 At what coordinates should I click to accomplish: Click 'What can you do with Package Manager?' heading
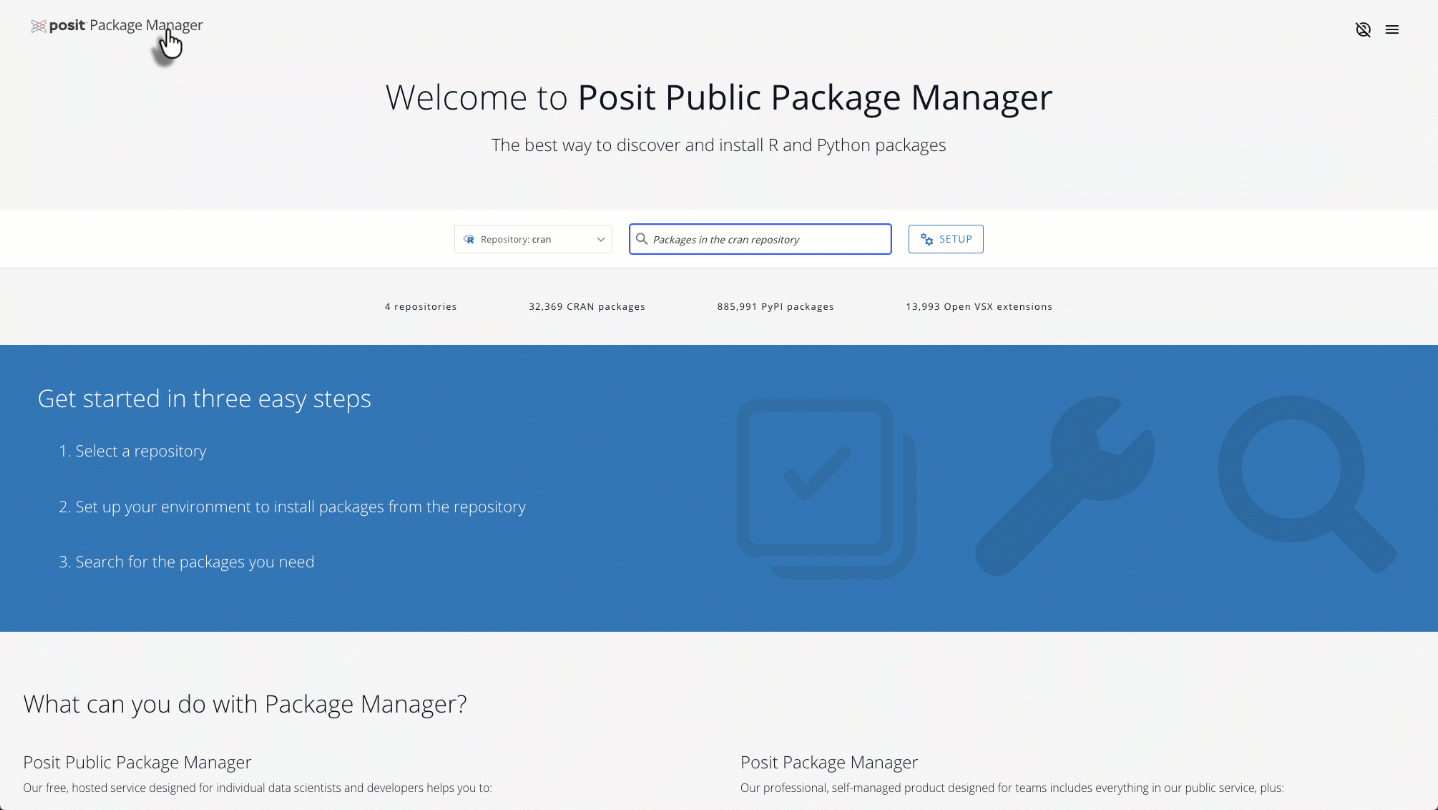(x=245, y=704)
